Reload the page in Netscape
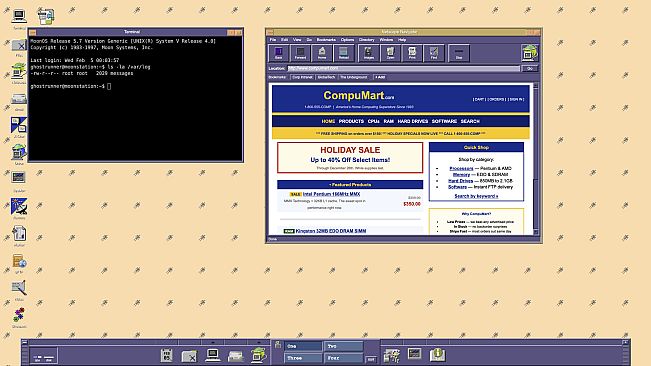This screenshot has width=651, height=366. click(343, 53)
